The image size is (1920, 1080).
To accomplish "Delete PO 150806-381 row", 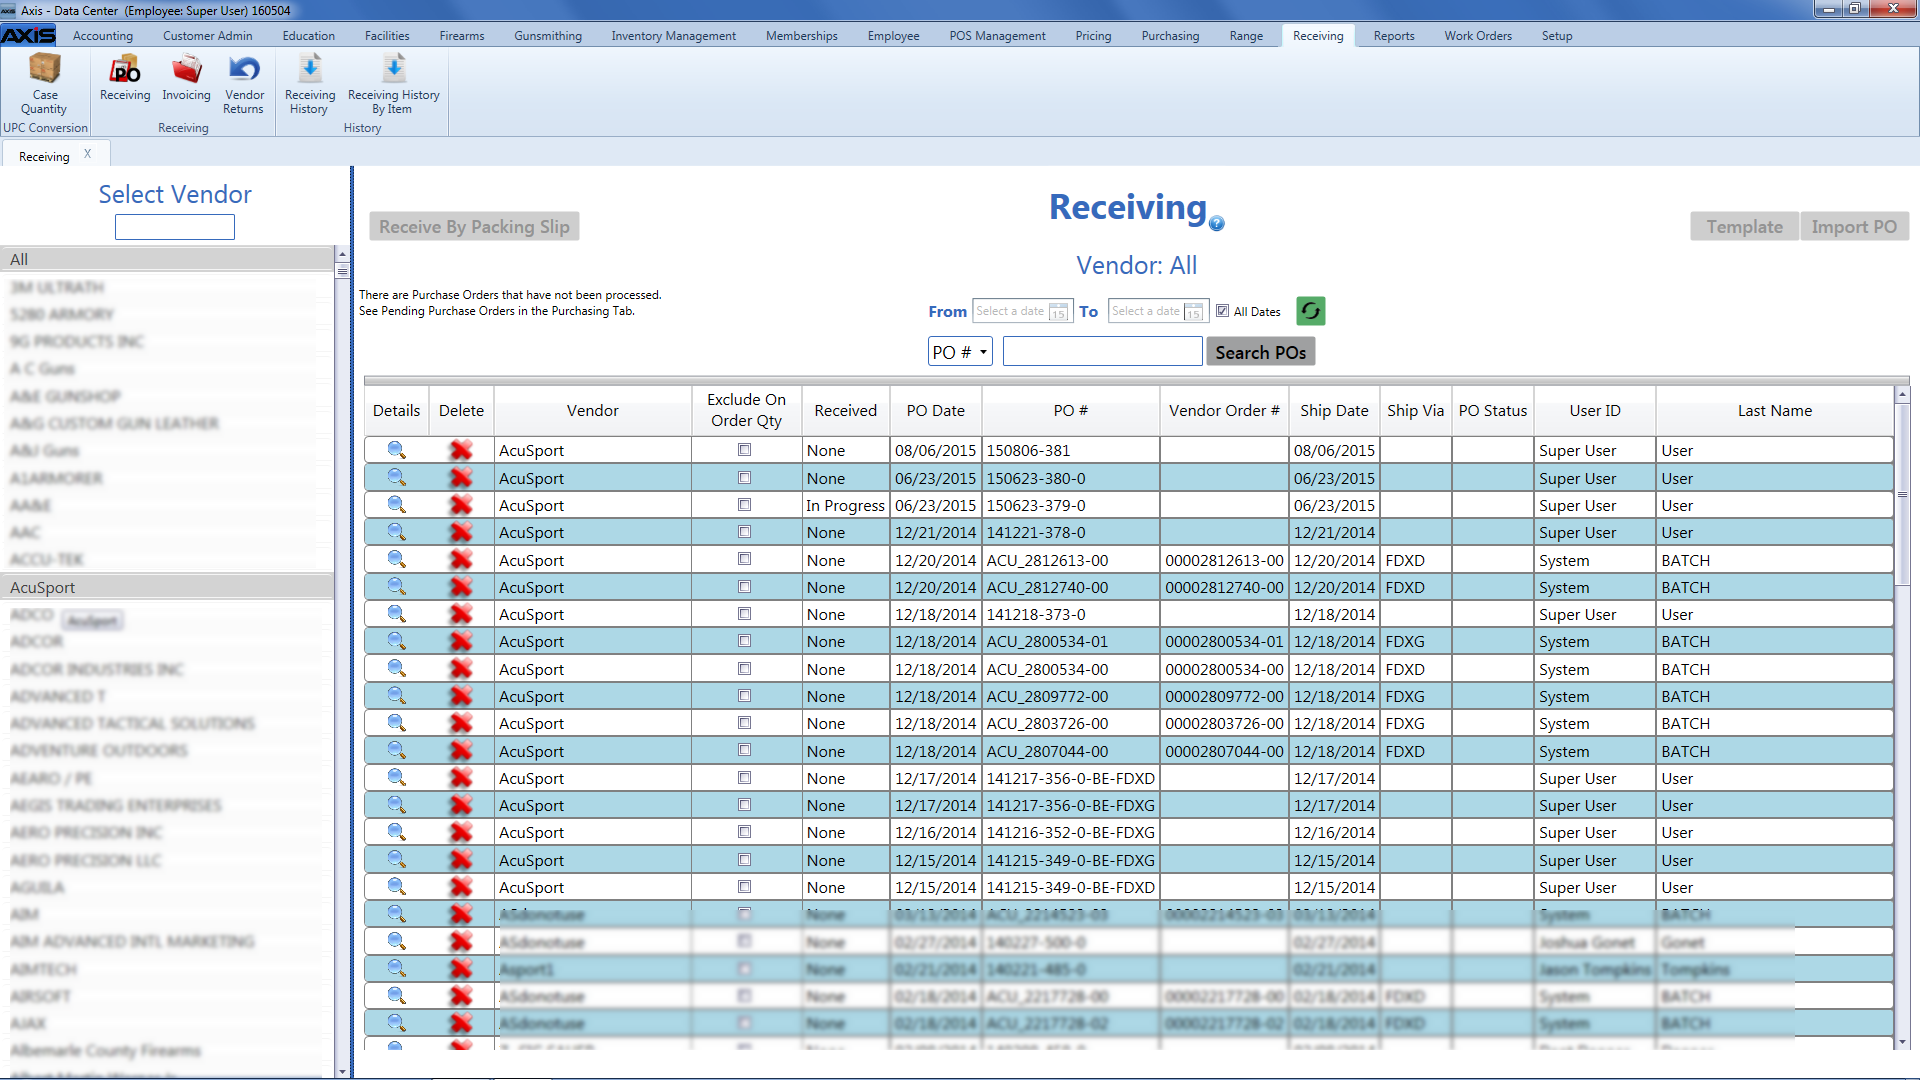I will click(x=461, y=450).
